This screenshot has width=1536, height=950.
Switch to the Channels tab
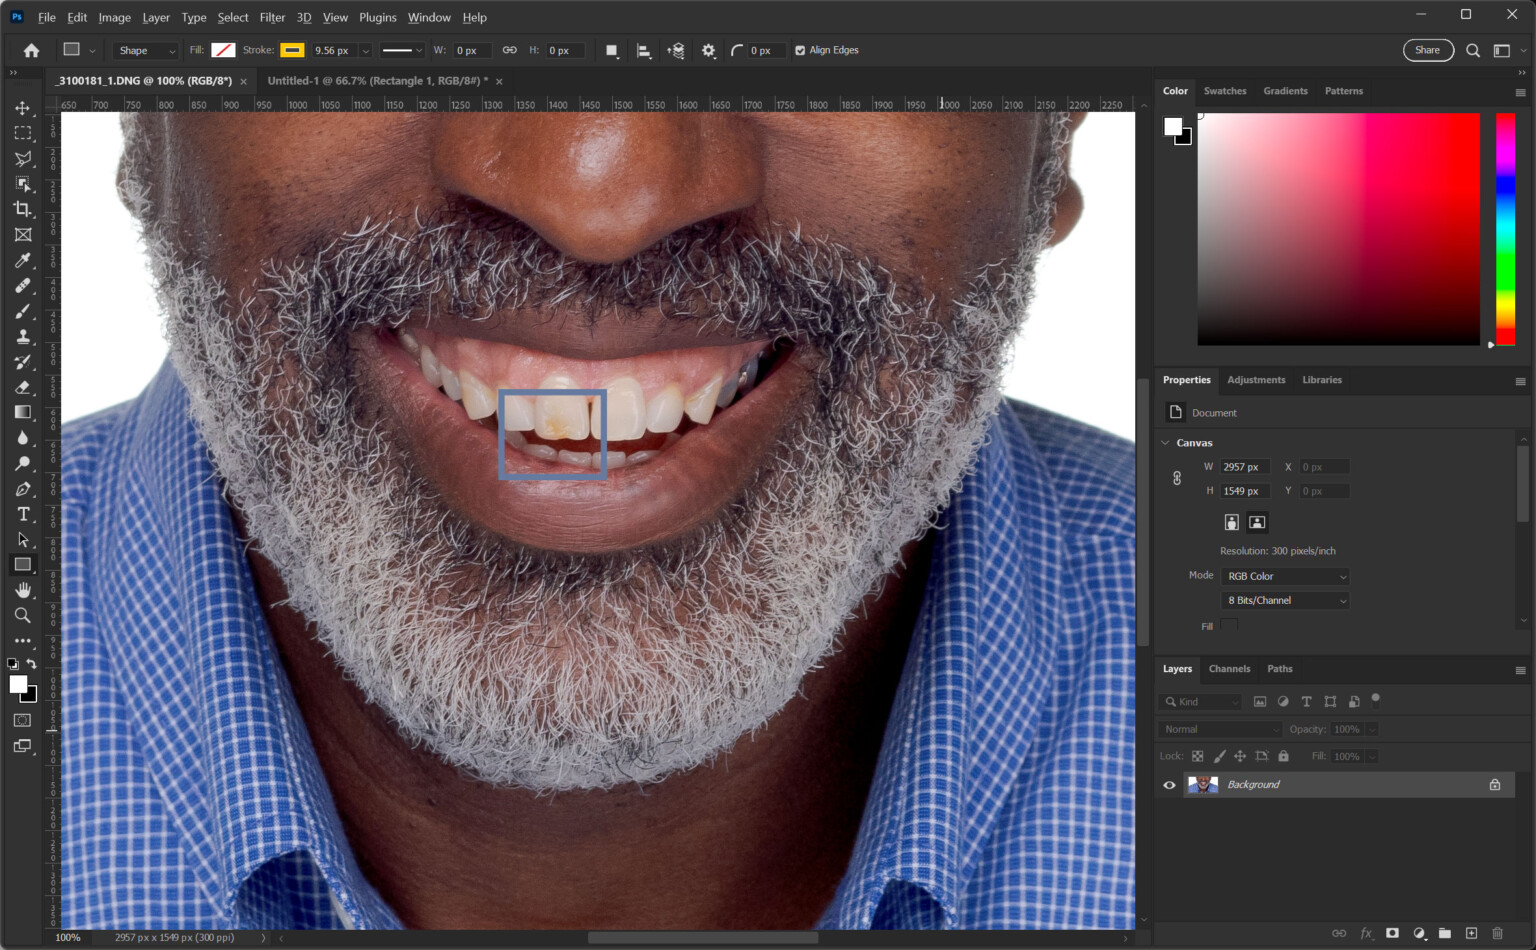point(1229,668)
